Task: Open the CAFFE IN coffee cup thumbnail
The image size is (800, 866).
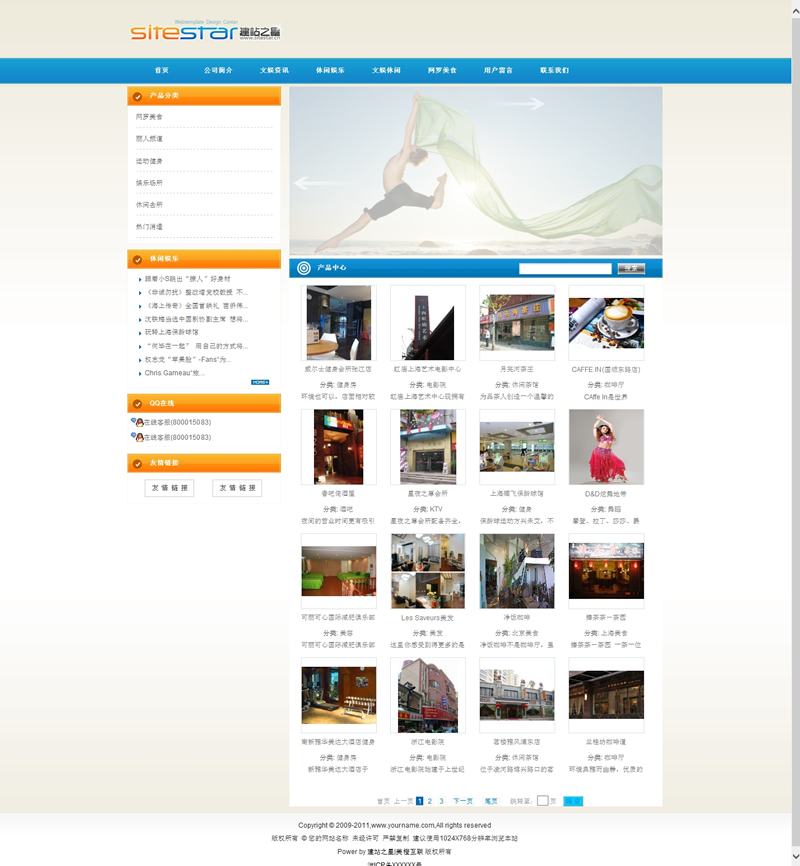Action: click(x=606, y=322)
